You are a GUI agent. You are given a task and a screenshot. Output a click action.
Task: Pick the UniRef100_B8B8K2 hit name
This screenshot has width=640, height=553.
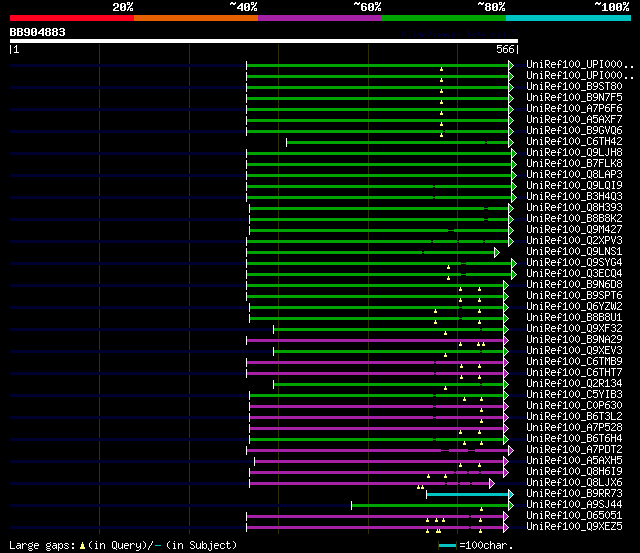tap(574, 219)
